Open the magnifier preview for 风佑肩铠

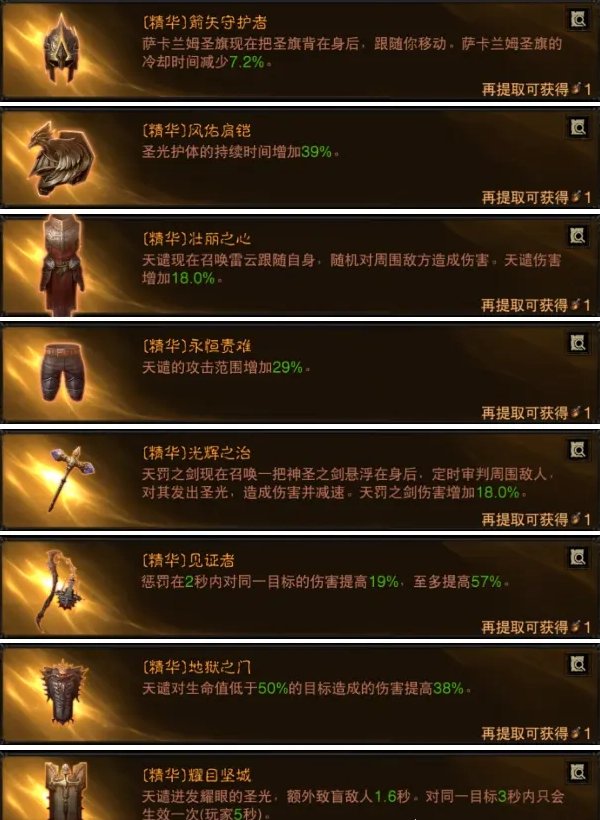579,127
